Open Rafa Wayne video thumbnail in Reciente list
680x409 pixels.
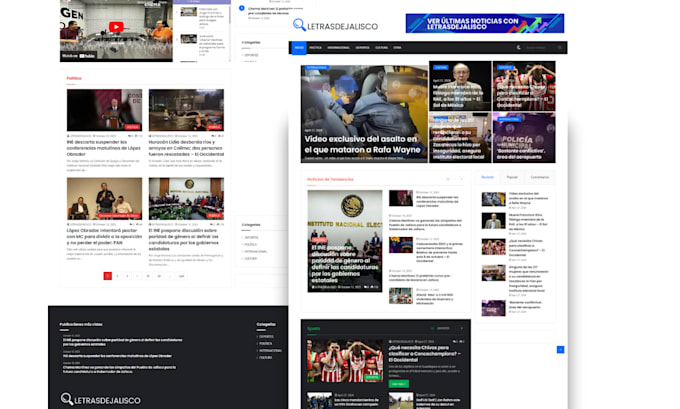(x=494, y=199)
